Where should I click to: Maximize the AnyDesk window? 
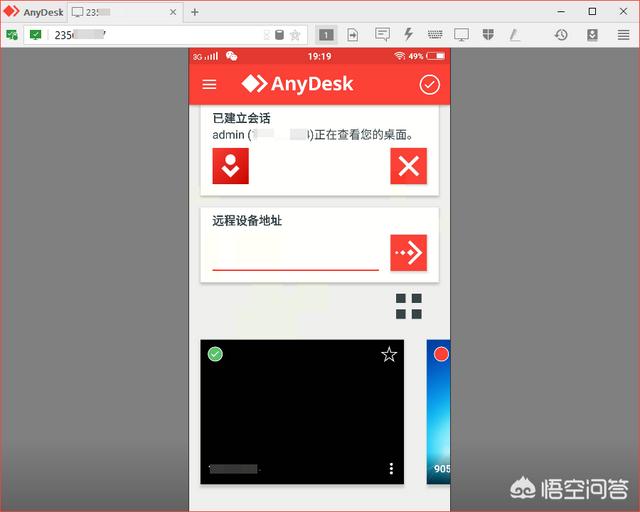click(x=592, y=12)
